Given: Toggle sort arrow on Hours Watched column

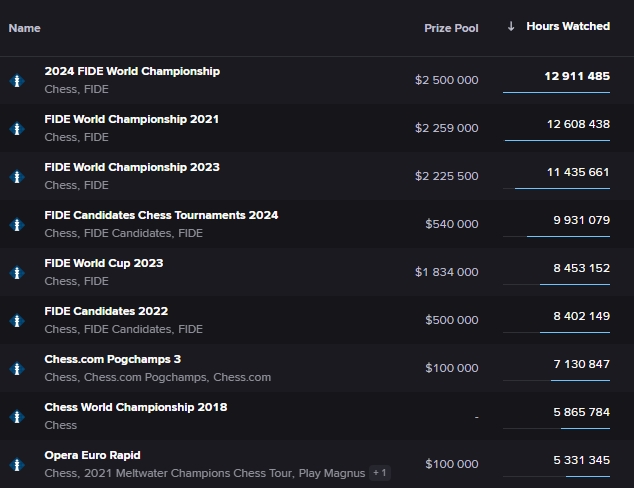Looking at the screenshot, I should pyautogui.click(x=512, y=27).
